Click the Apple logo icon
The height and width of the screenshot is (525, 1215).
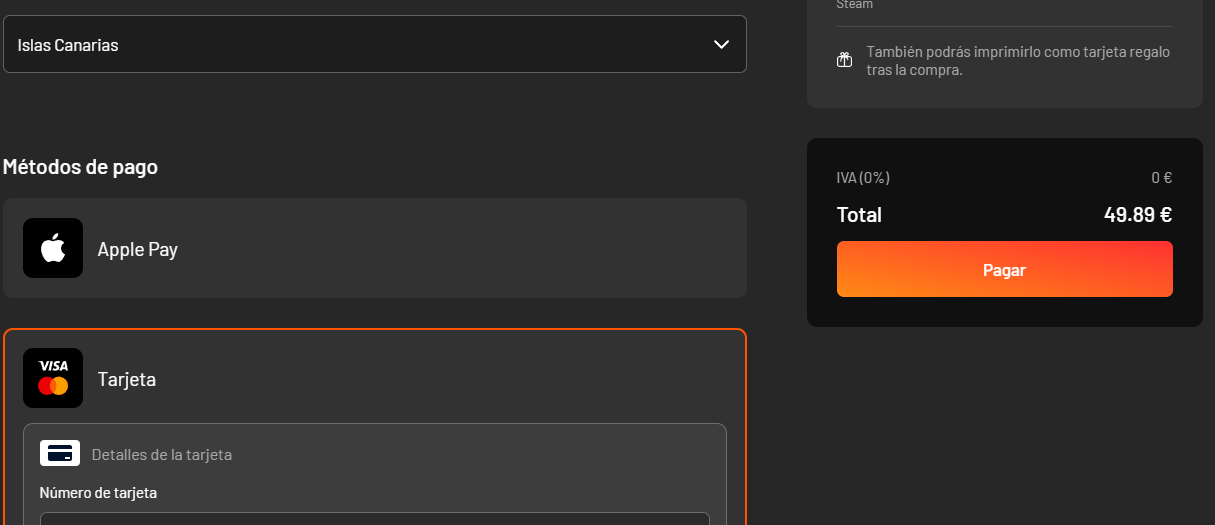[x=53, y=248]
